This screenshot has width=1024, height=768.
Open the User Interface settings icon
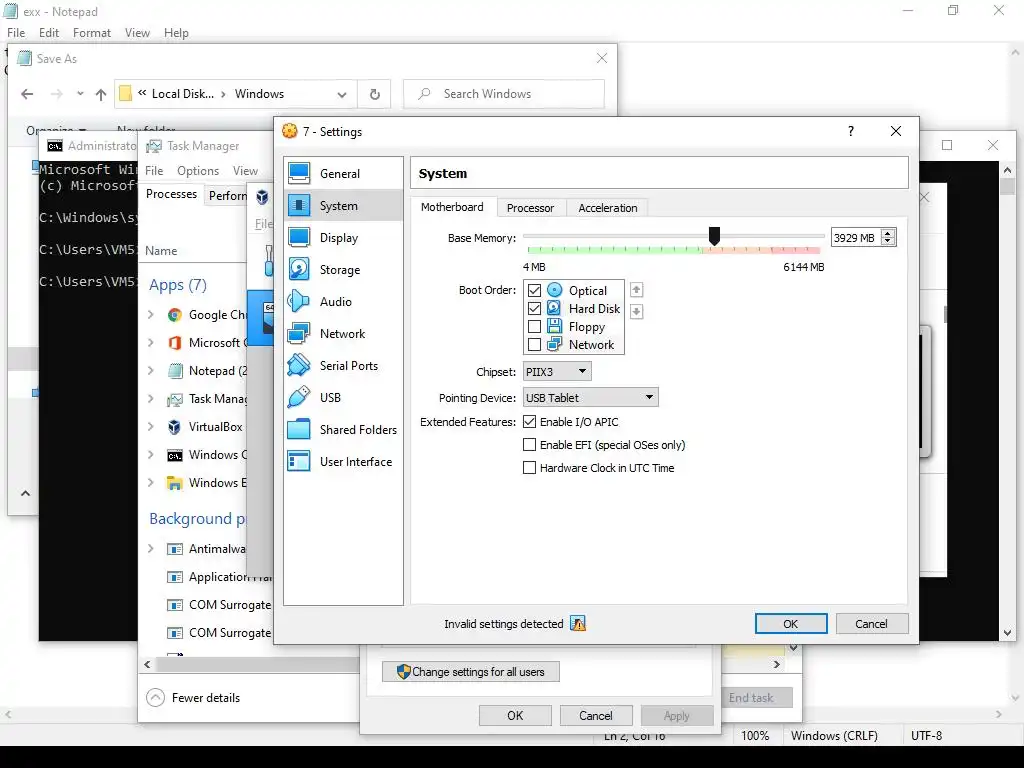coord(299,462)
